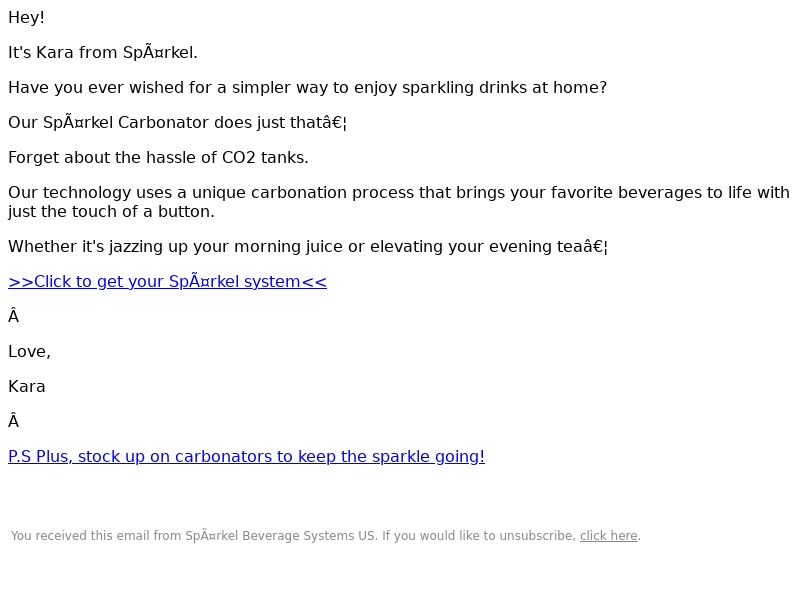Click the 'Whether it's jazzing up' sentence
This screenshot has height=600, width=800.
[308, 247]
